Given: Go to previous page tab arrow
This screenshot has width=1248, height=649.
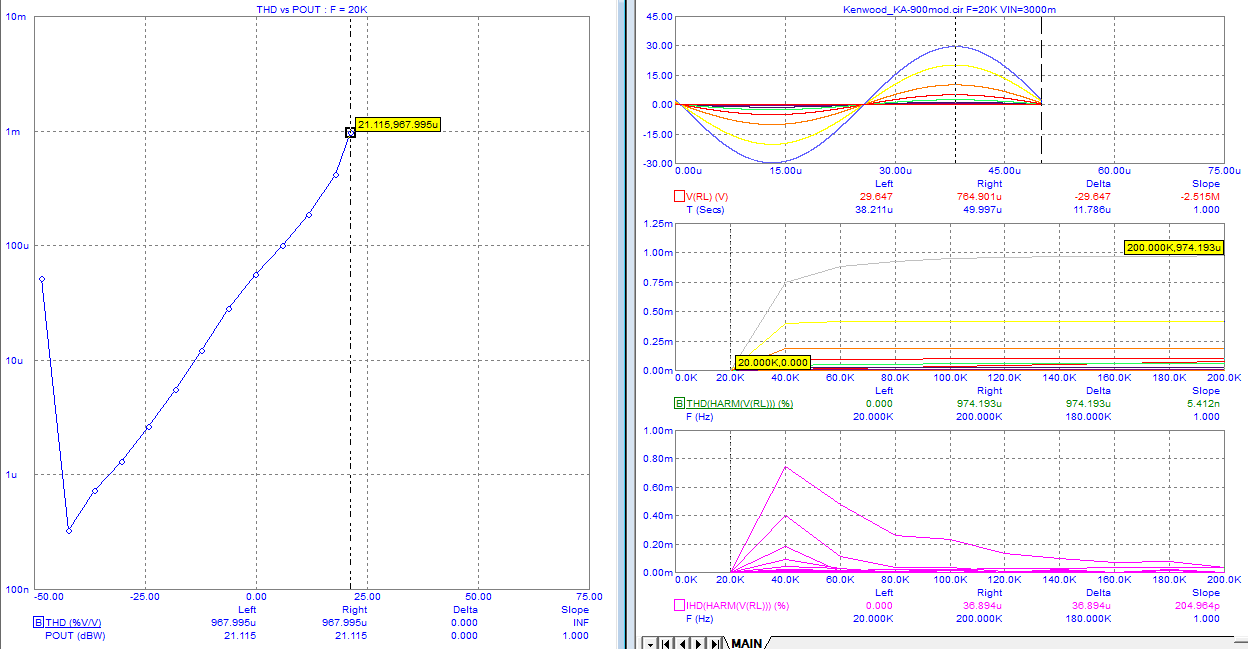Looking at the screenshot, I should (x=682, y=643).
